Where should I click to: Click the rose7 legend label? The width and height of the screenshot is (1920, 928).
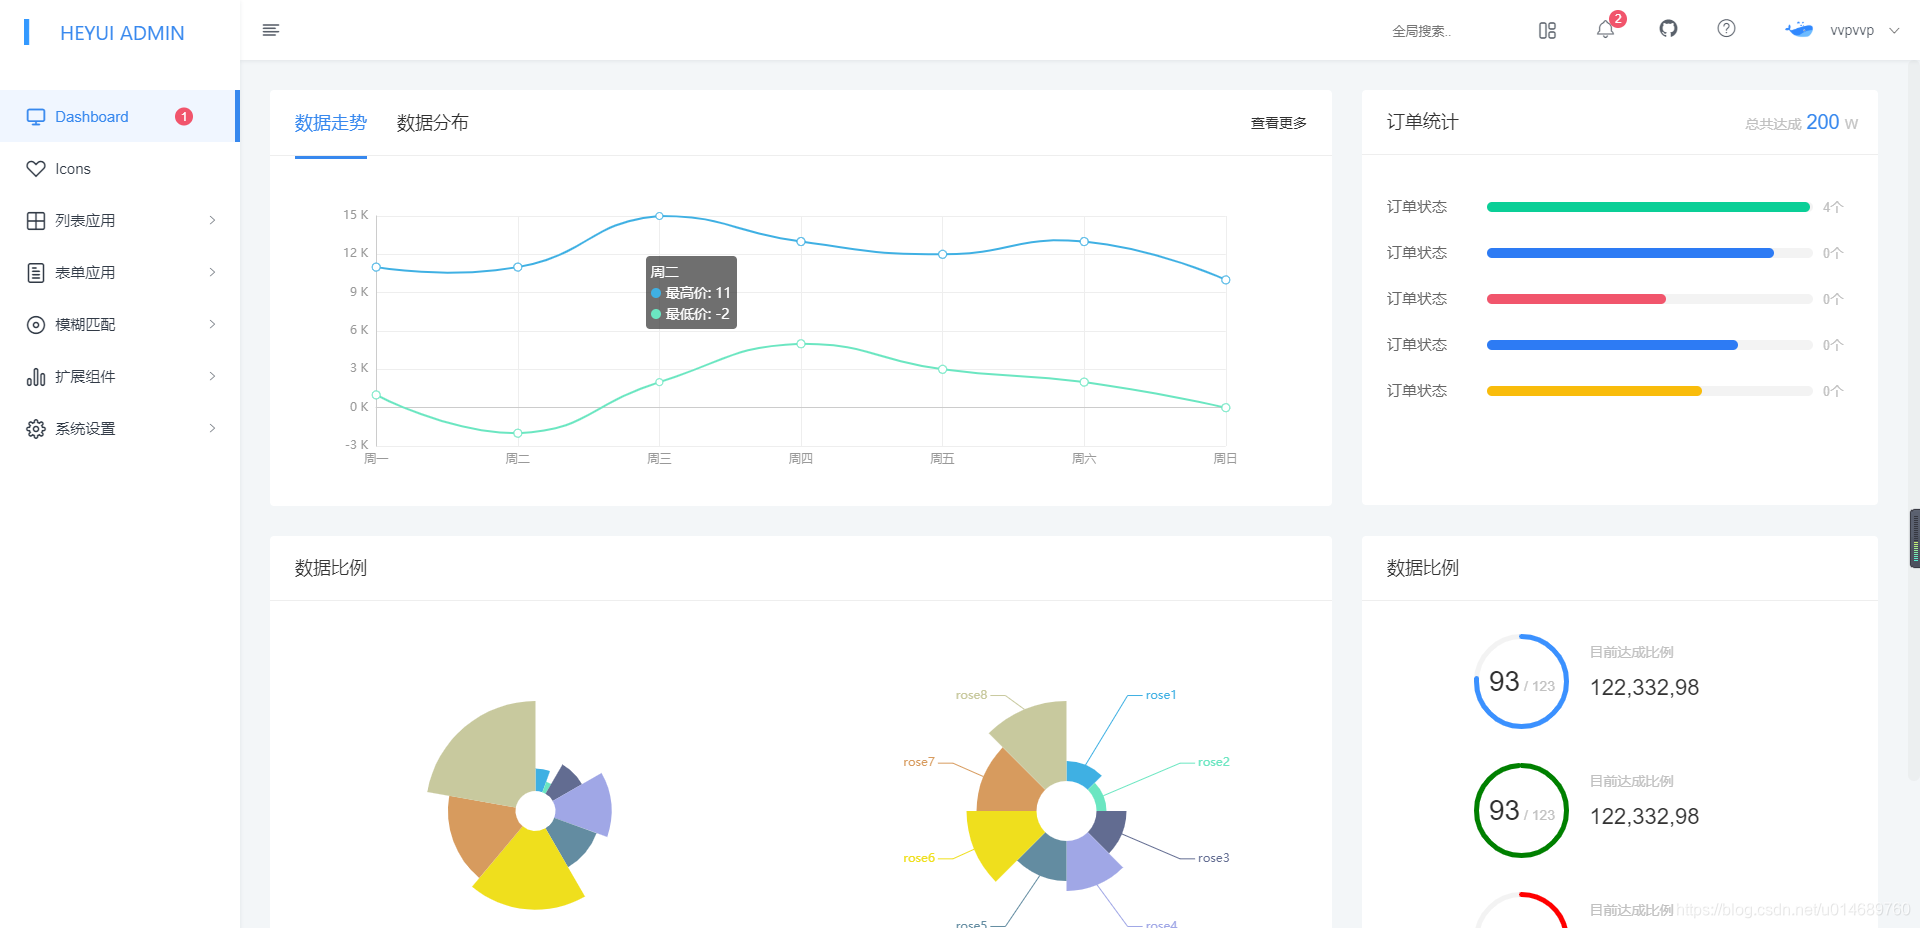(x=919, y=762)
